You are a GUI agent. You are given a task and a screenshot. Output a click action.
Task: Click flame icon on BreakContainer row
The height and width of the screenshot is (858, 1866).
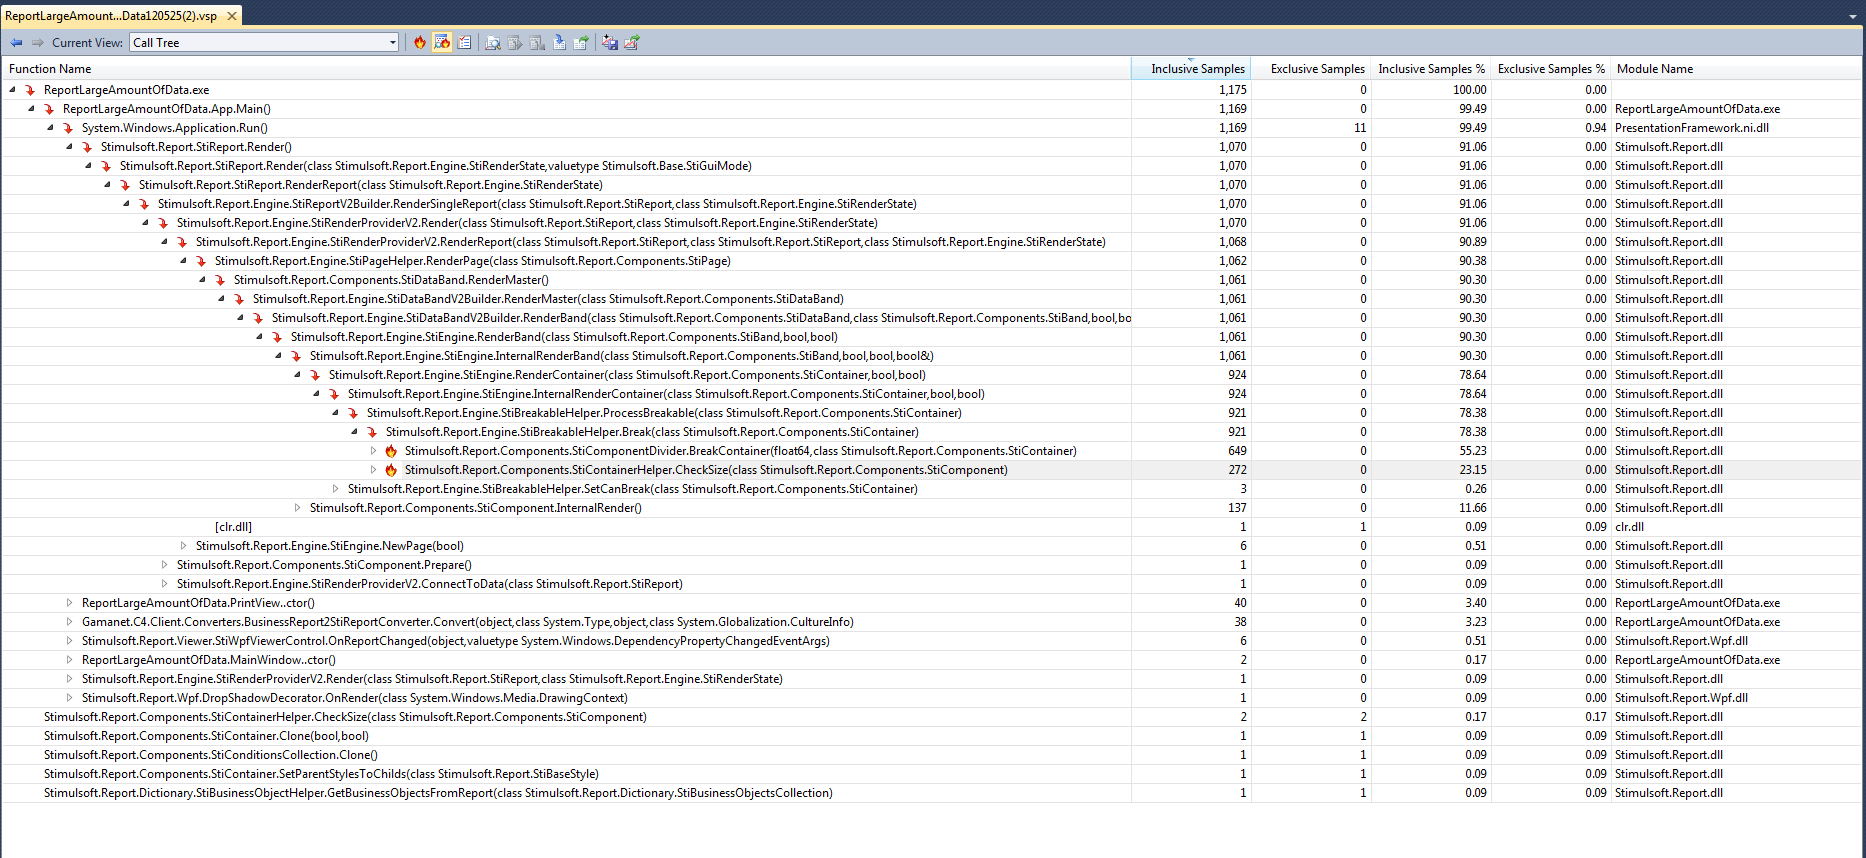[x=391, y=451]
